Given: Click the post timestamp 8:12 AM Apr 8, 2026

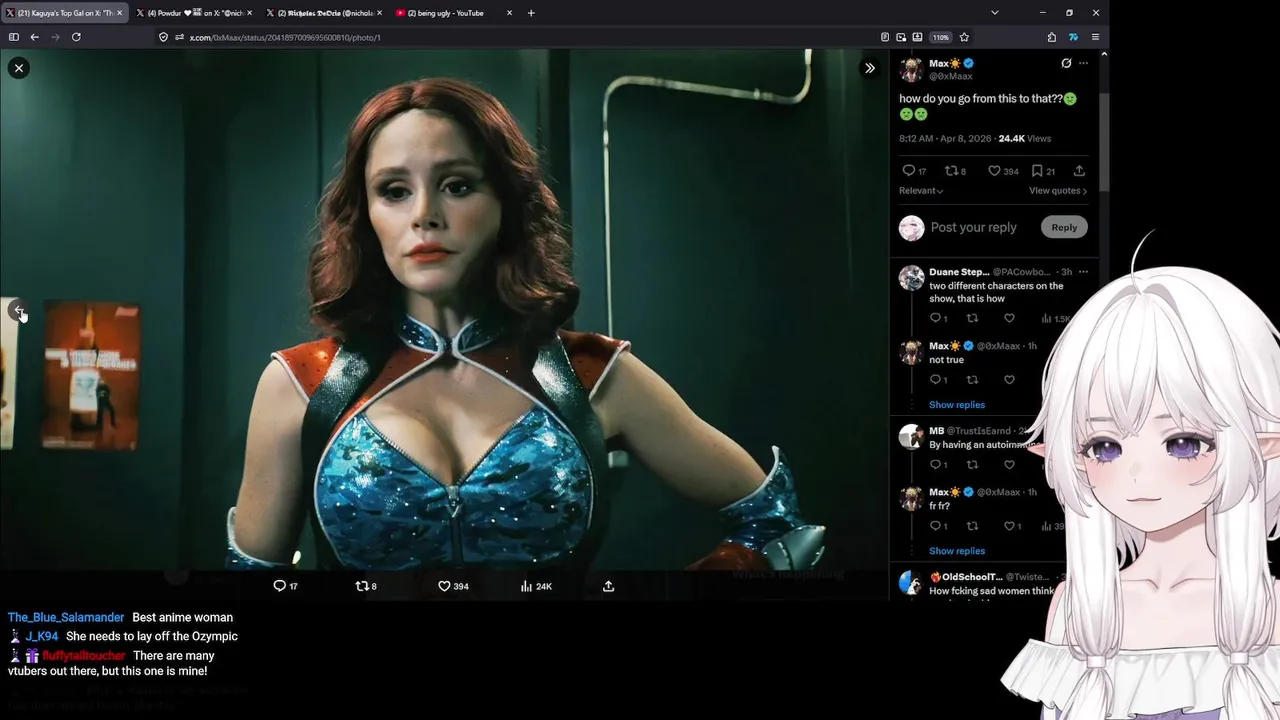Looking at the screenshot, I should tap(945, 138).
